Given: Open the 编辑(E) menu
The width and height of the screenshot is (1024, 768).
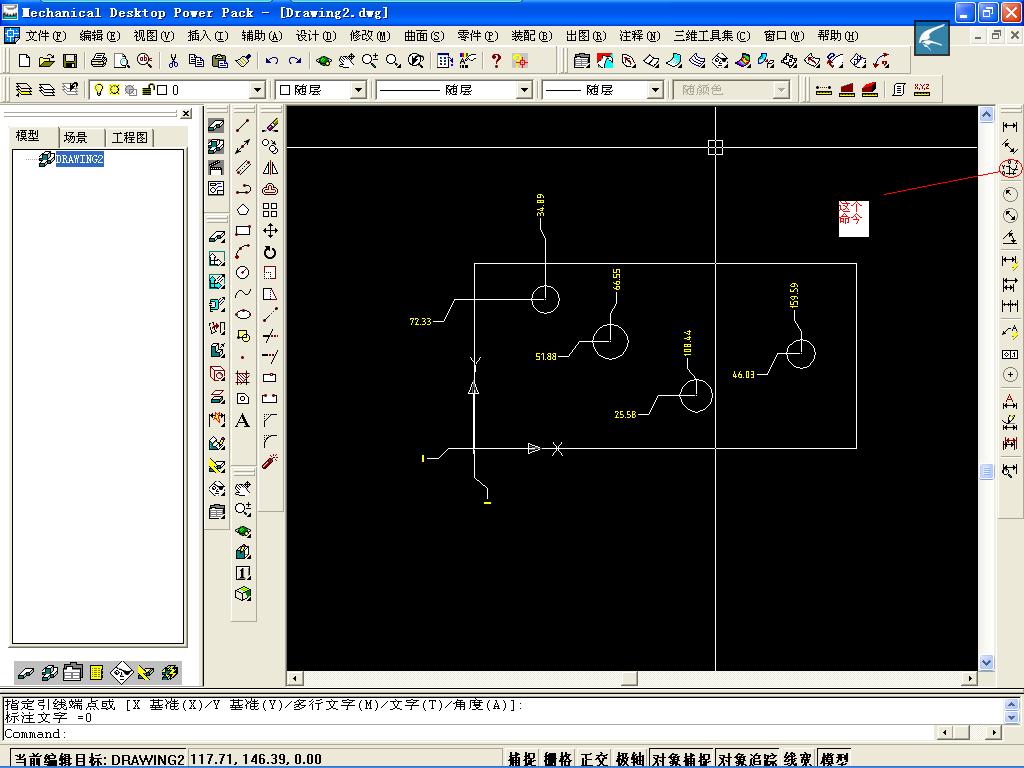Looking at the screenshot, I should (x=100, y=36).
